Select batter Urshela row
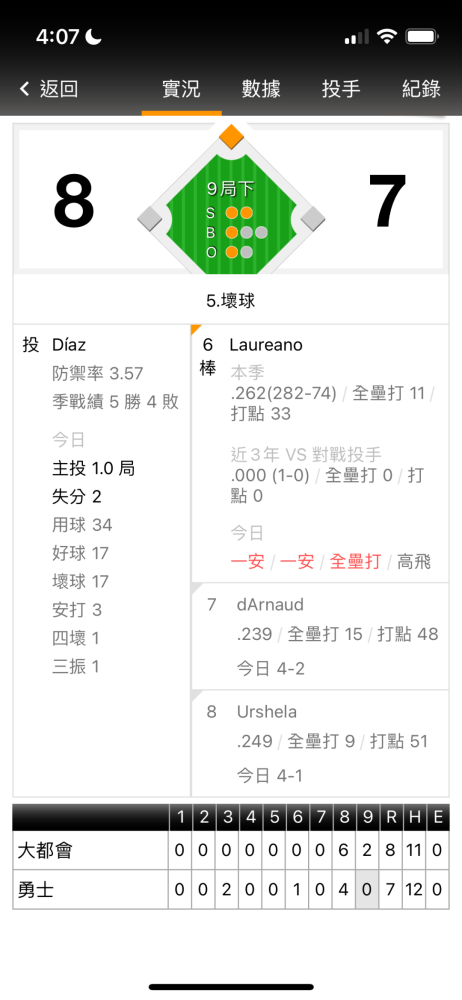462x1000 pixels. click(320, 743)
